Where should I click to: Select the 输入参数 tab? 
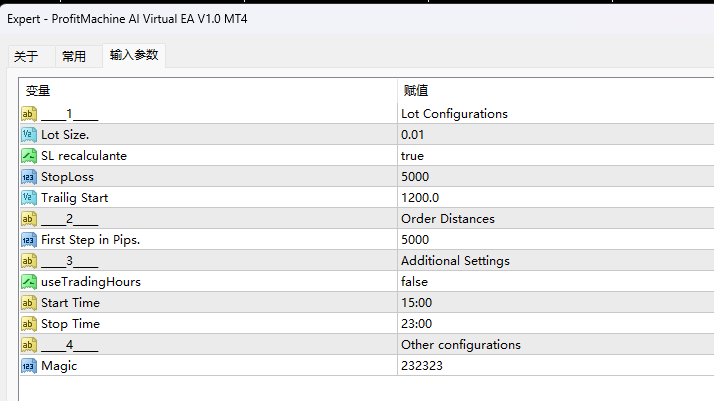(134, 56)
